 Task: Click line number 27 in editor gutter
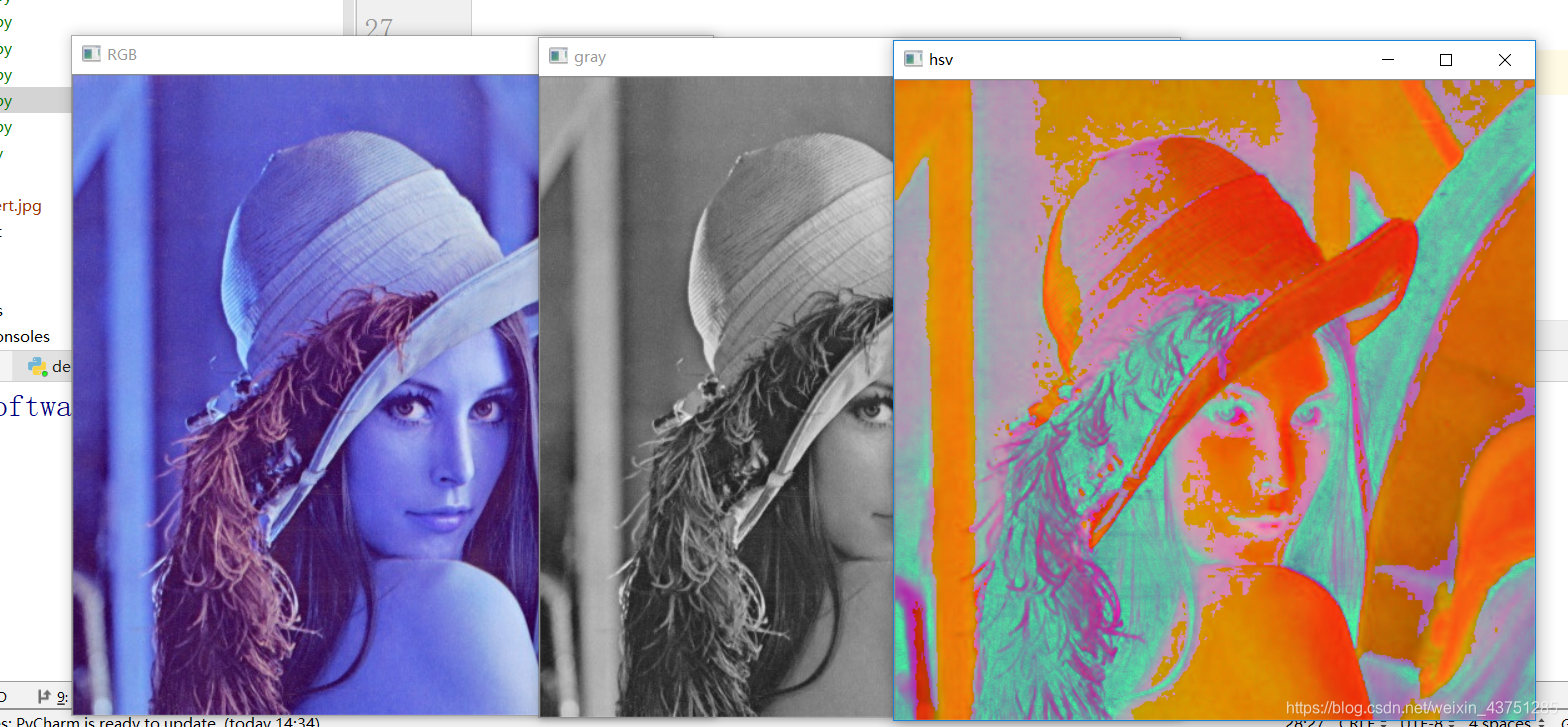tap(379, 28)
